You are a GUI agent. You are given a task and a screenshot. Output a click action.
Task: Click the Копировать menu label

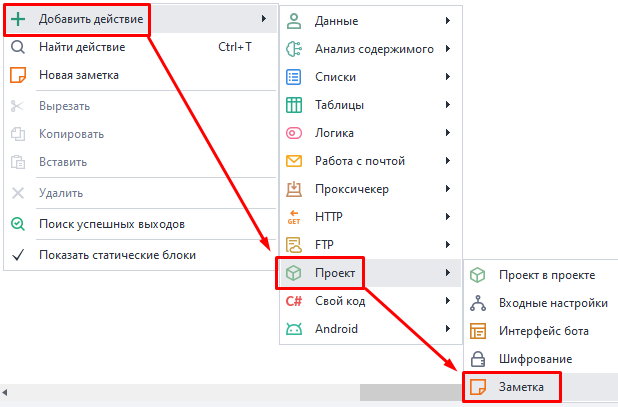coord(71,134)
